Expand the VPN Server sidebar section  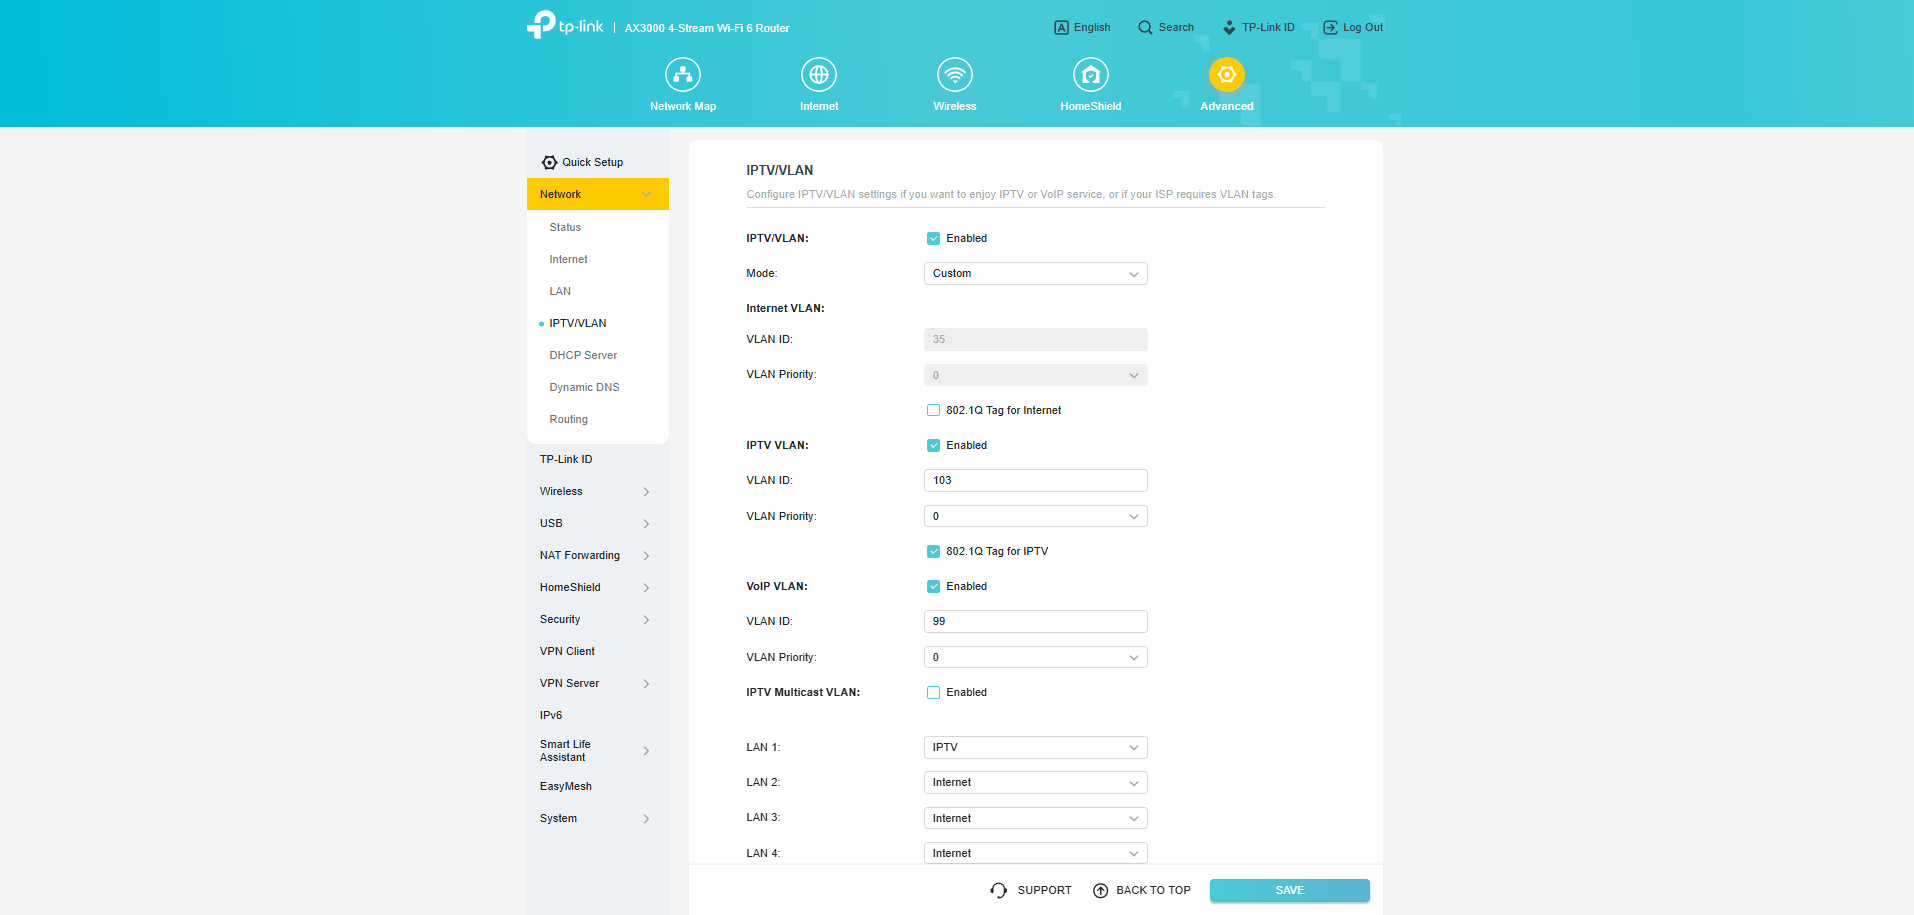pos(598,683)
